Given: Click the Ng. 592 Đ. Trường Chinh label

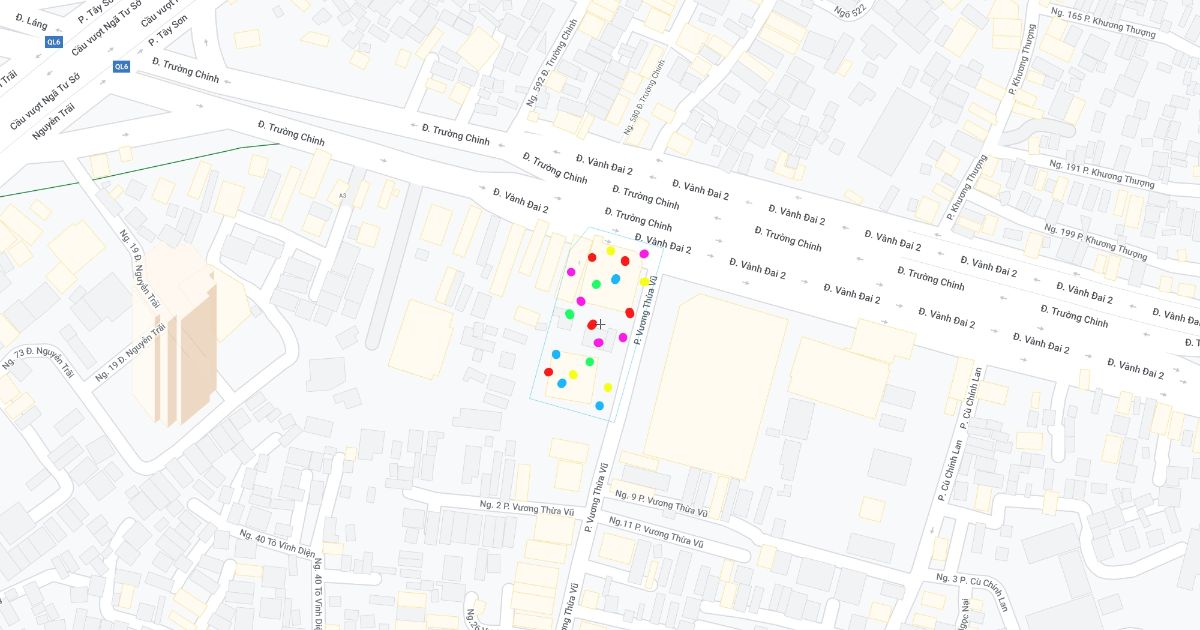Looking at the screenshot, I should click(x=553, y=63).
